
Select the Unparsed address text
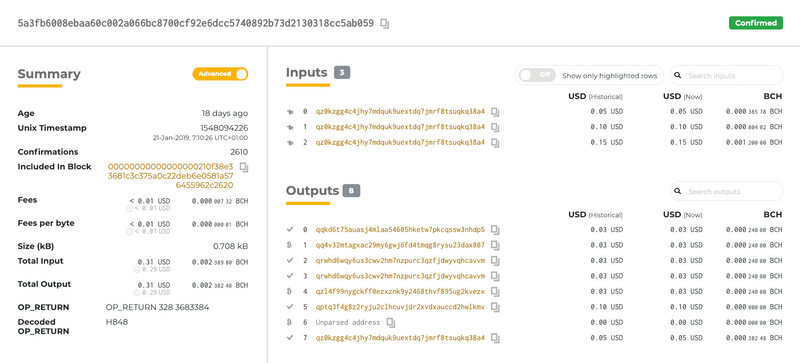[x=347, y=323]
